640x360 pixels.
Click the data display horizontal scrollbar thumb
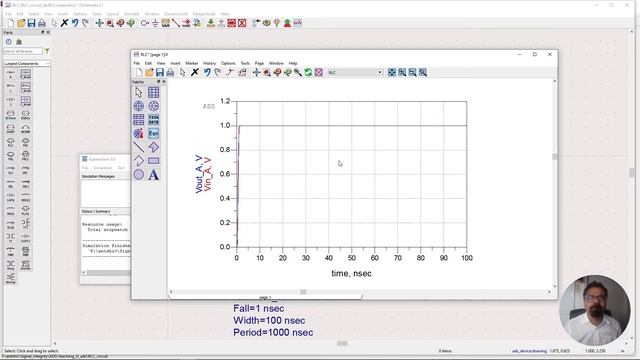pos(303,292)
